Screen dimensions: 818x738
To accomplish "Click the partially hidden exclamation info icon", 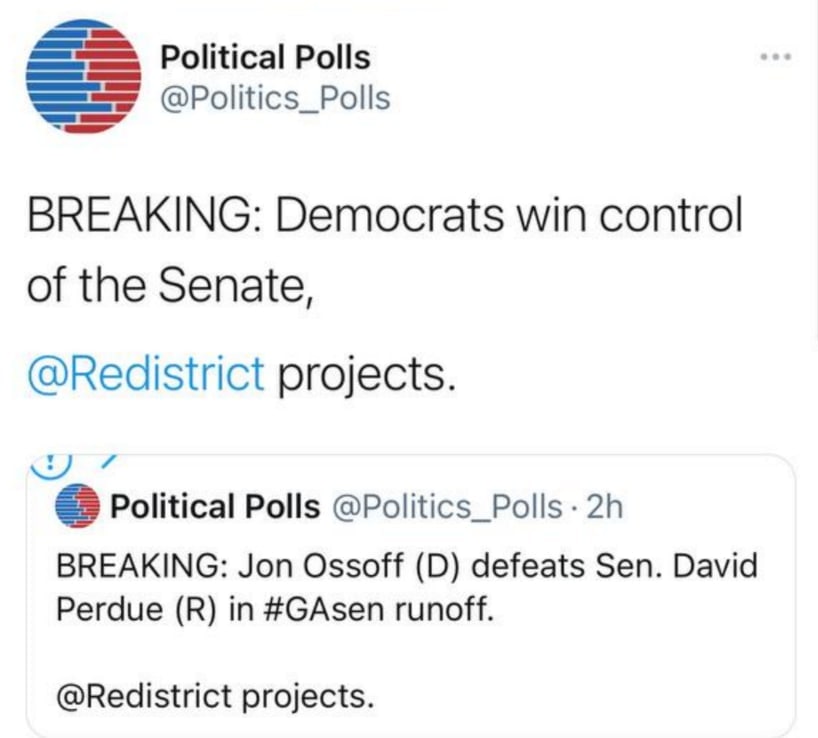I will pyautogui.click(x=51, y=465).
